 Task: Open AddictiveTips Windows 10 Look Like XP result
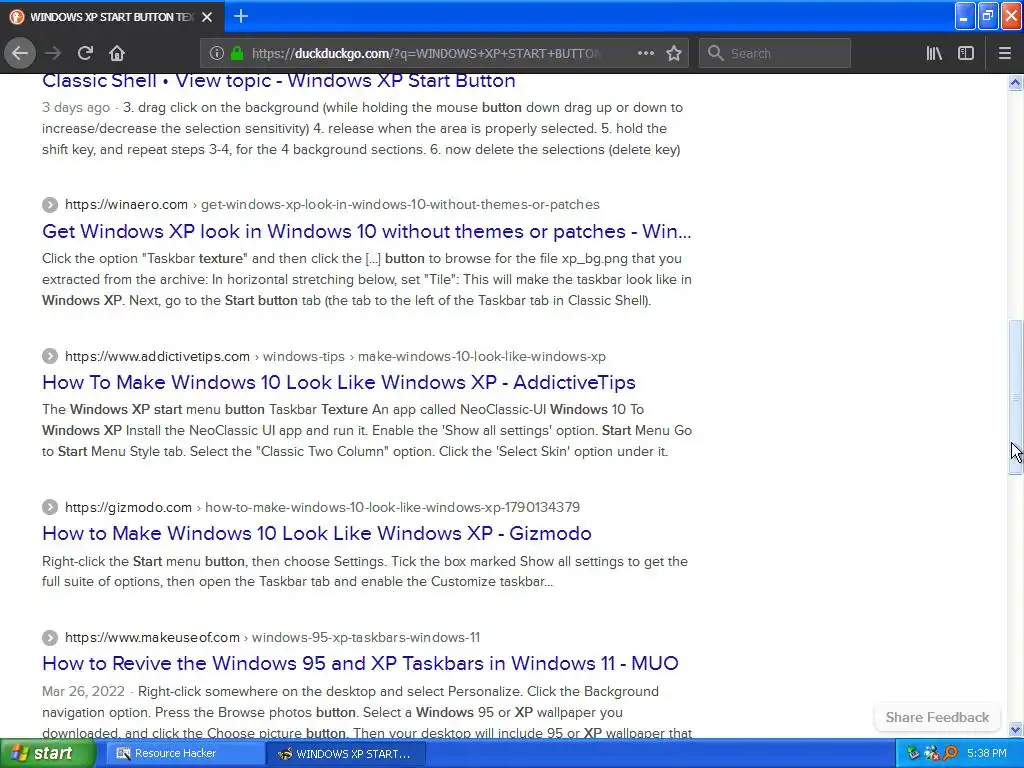[x=339, y=382]
